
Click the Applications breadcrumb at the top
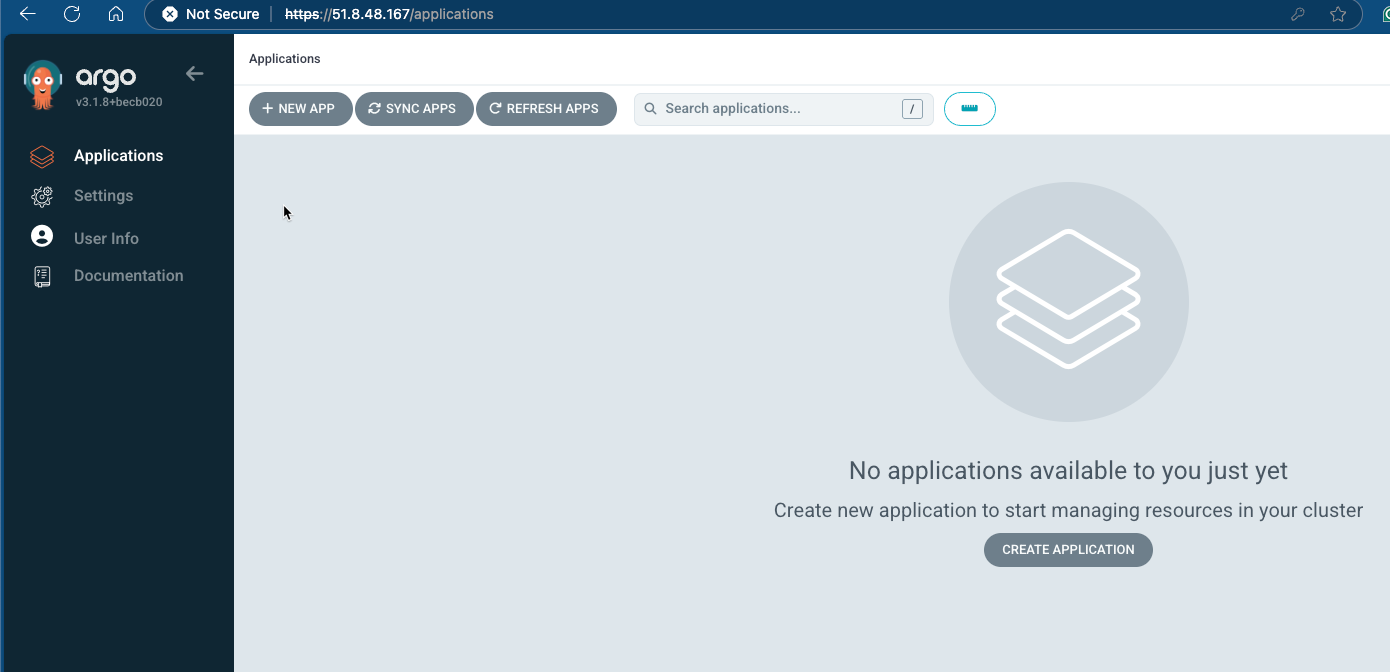coord(285,59)
